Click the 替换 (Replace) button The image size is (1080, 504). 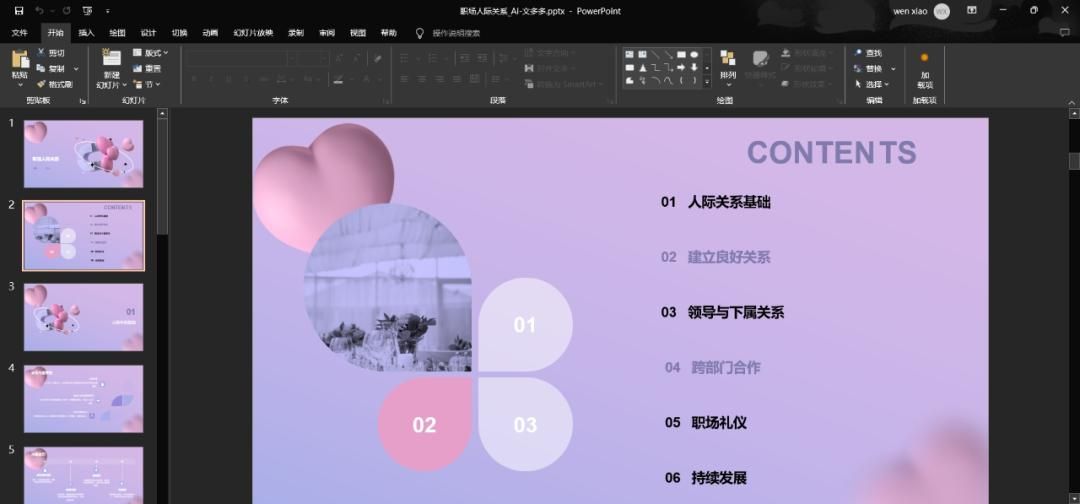(868, 69)
